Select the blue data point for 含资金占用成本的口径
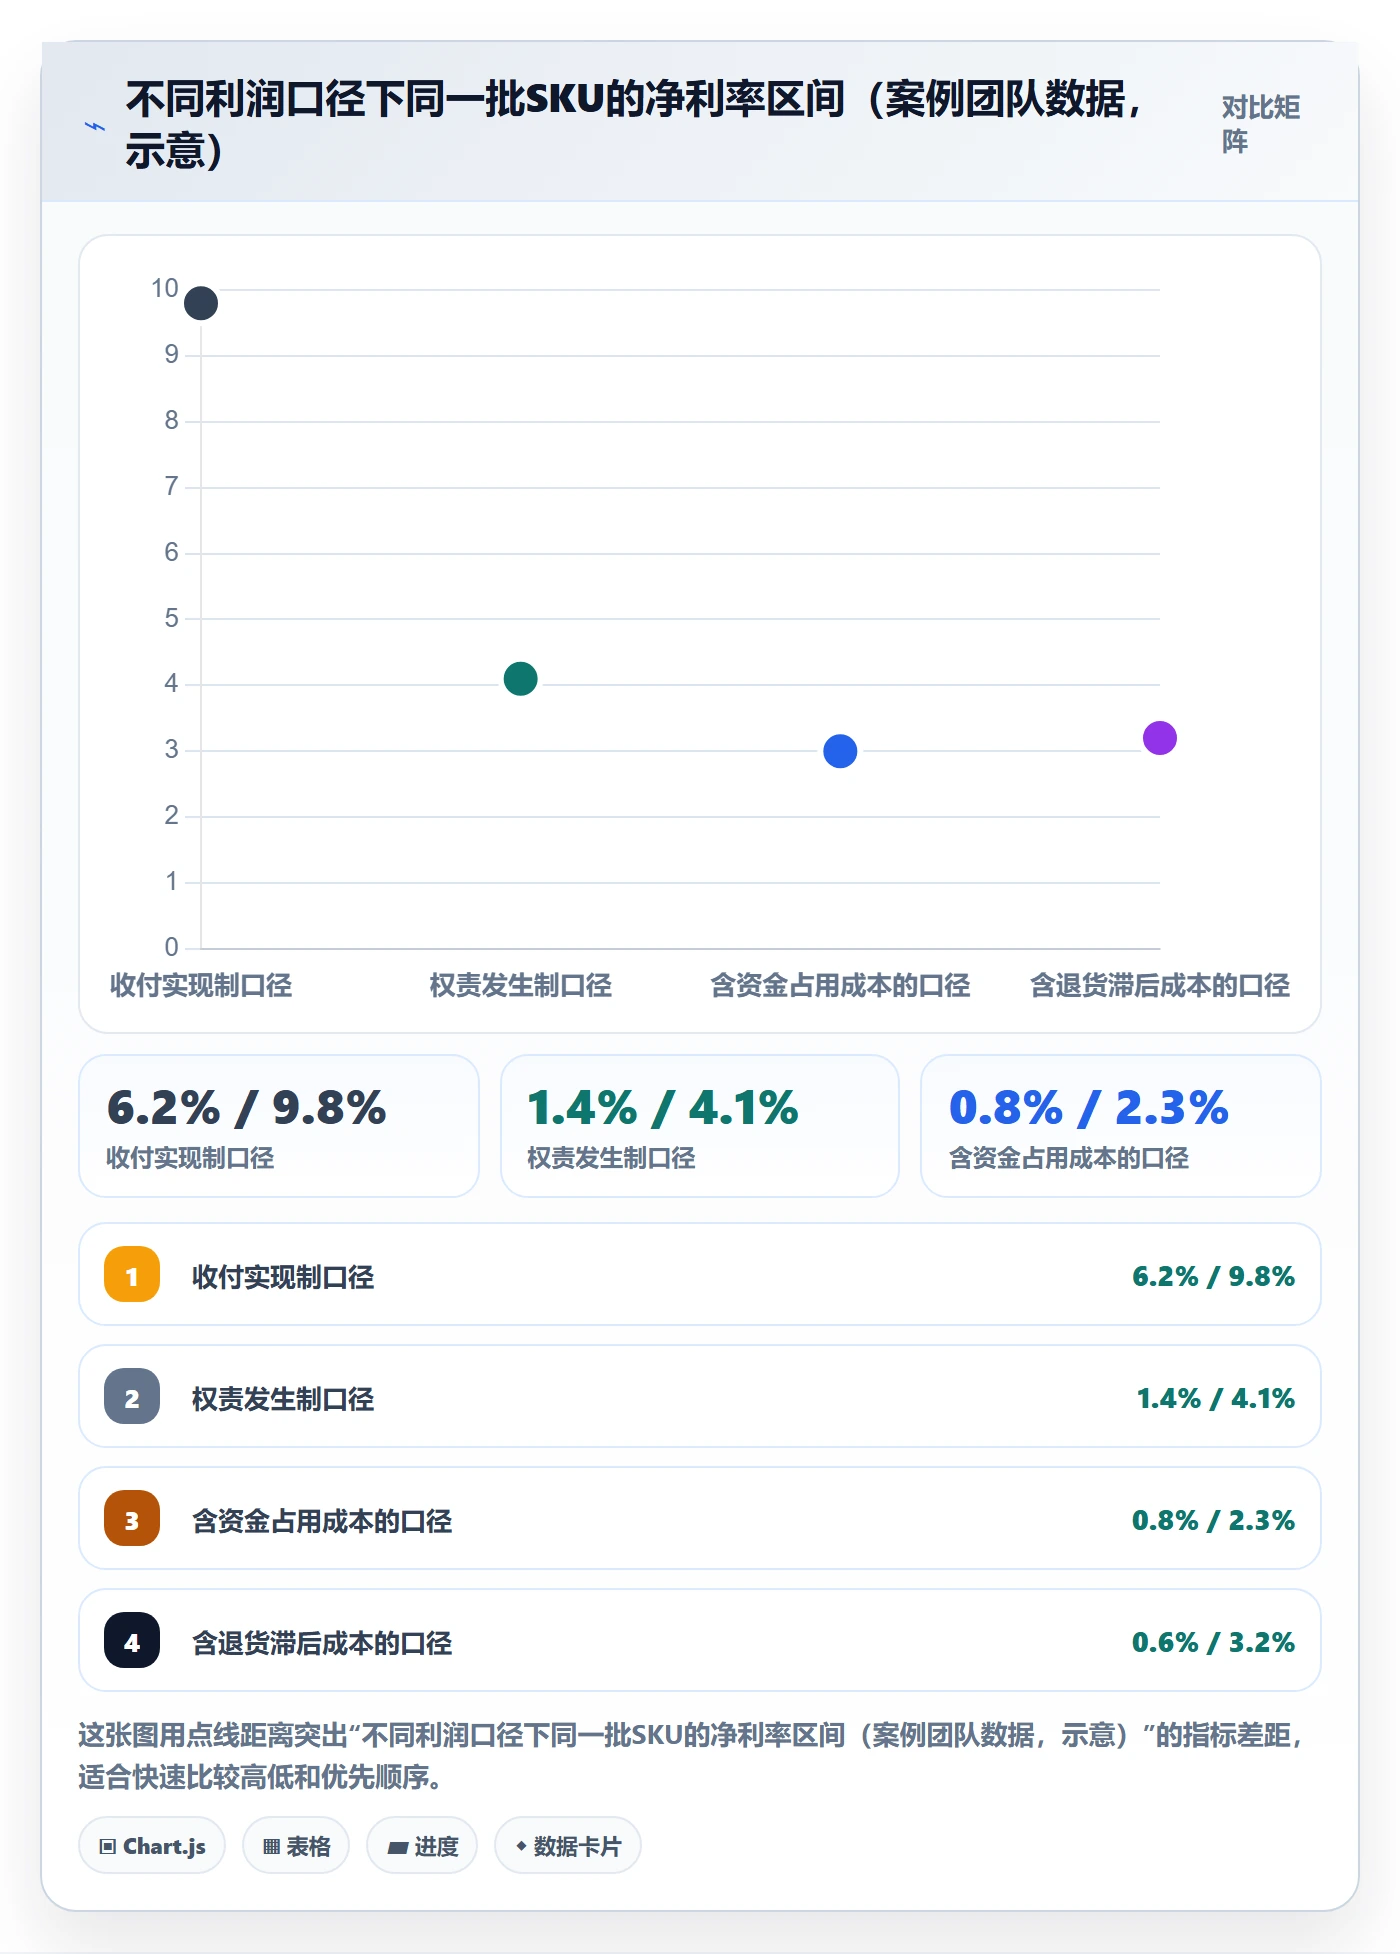The height and width of the screenshot is (1954, 1400). pyautogui.click(x=840, y=751)
